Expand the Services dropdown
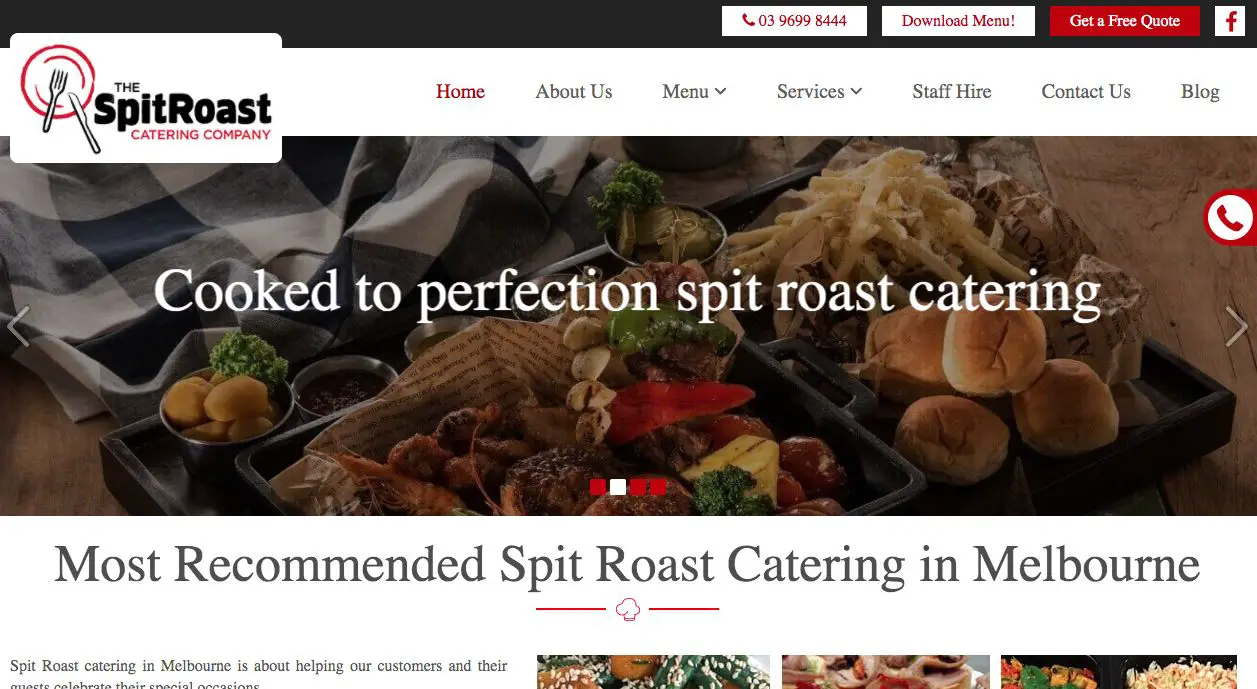This screenshot has height=689, width=1257. 819,91
